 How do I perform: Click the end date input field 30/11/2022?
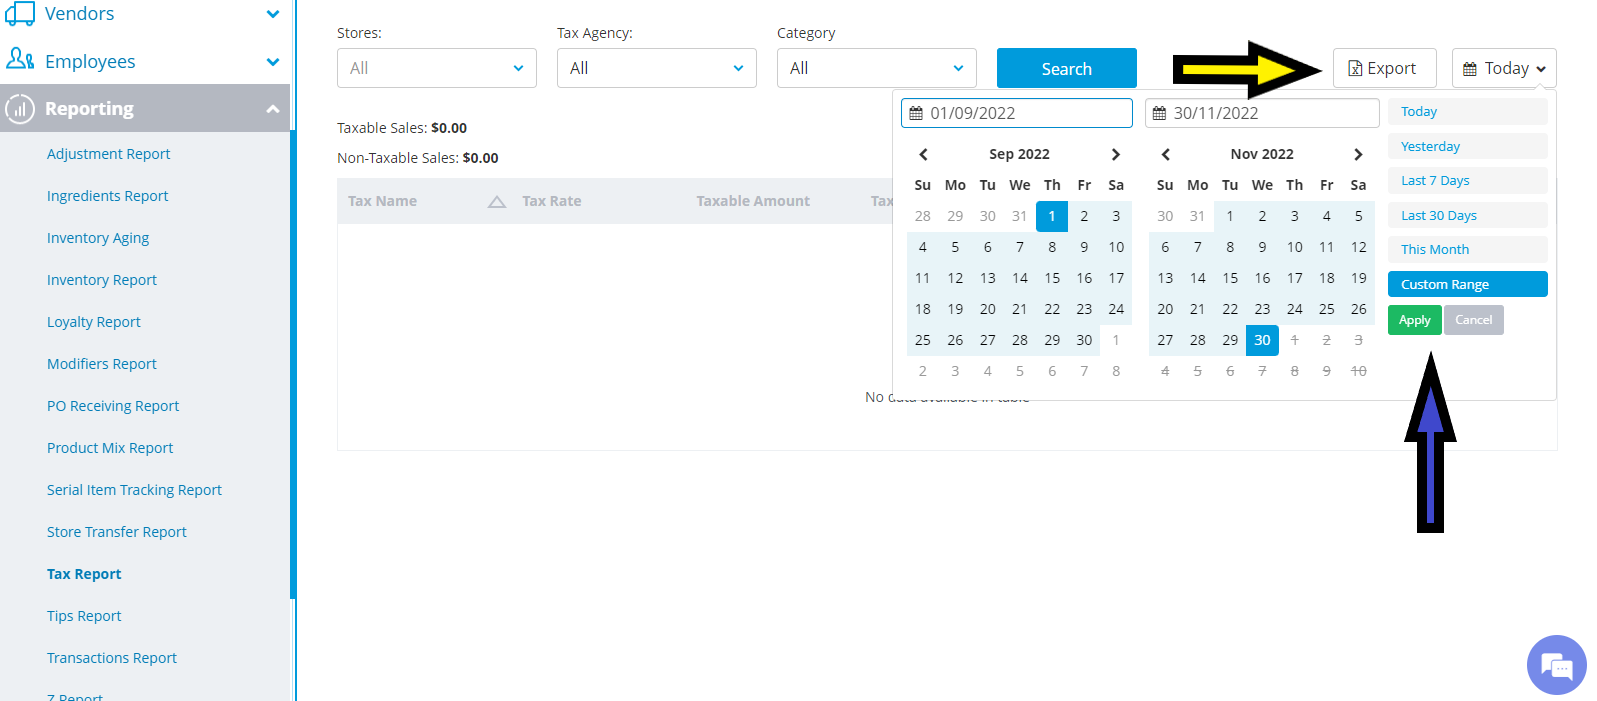(1262, 113)
